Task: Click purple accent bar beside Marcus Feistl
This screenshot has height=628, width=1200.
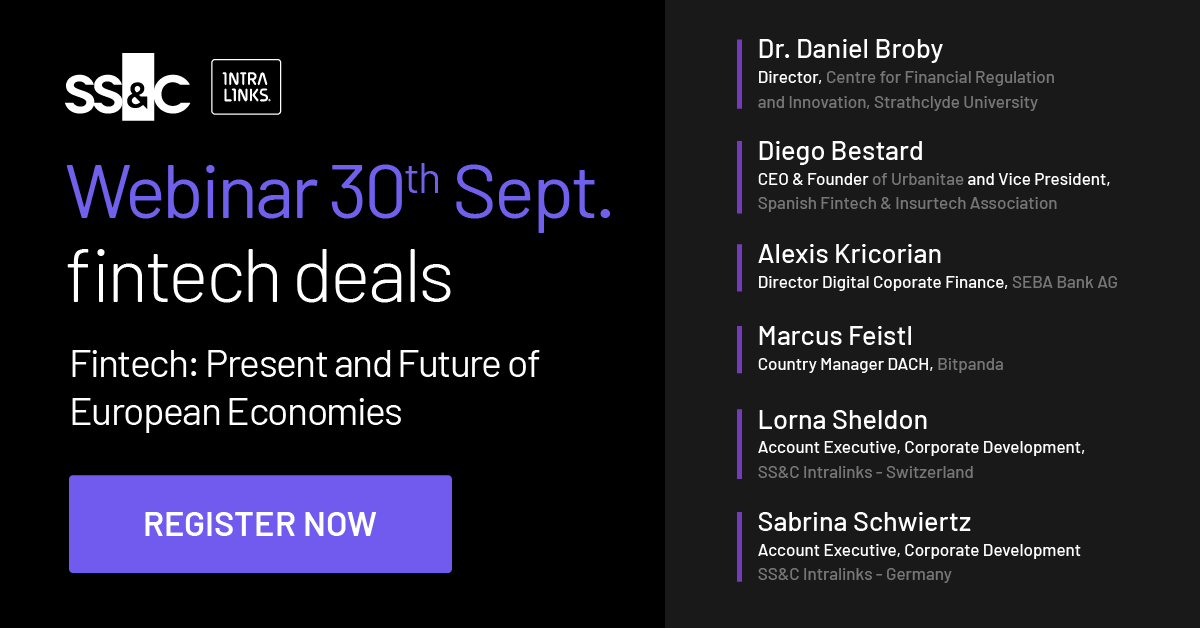Action: 739,349
